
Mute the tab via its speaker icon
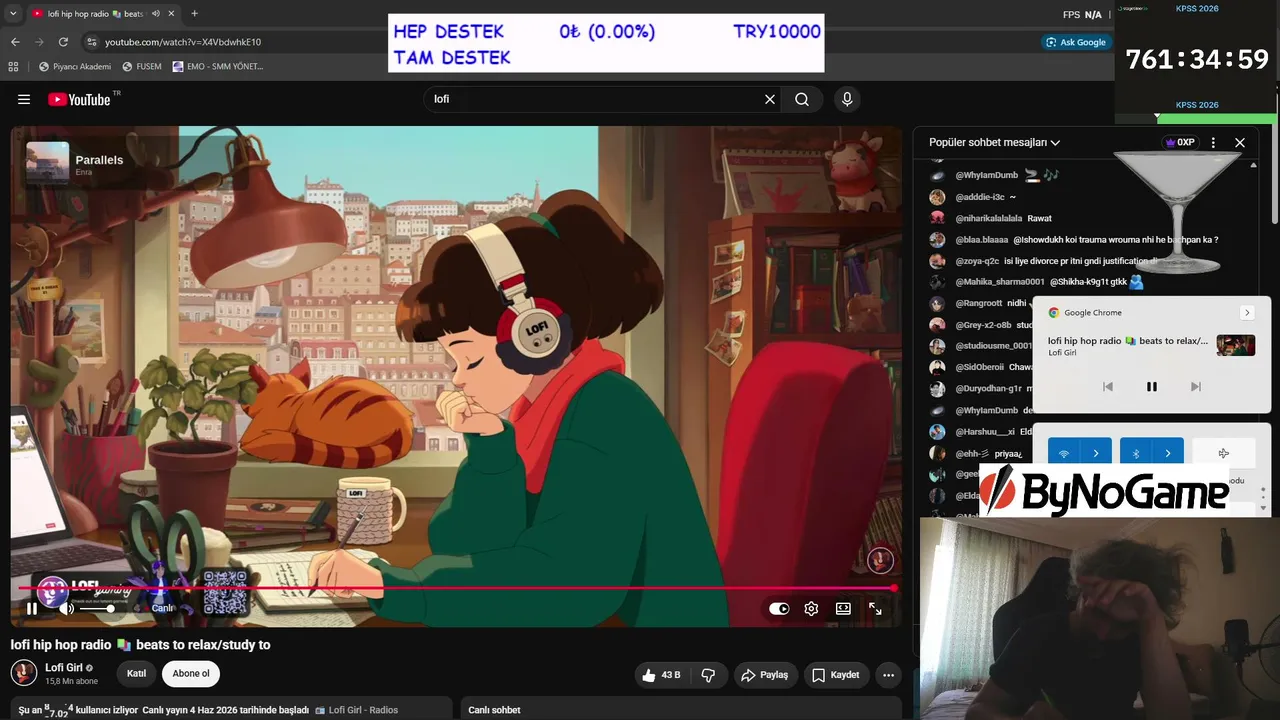(155, 14)
